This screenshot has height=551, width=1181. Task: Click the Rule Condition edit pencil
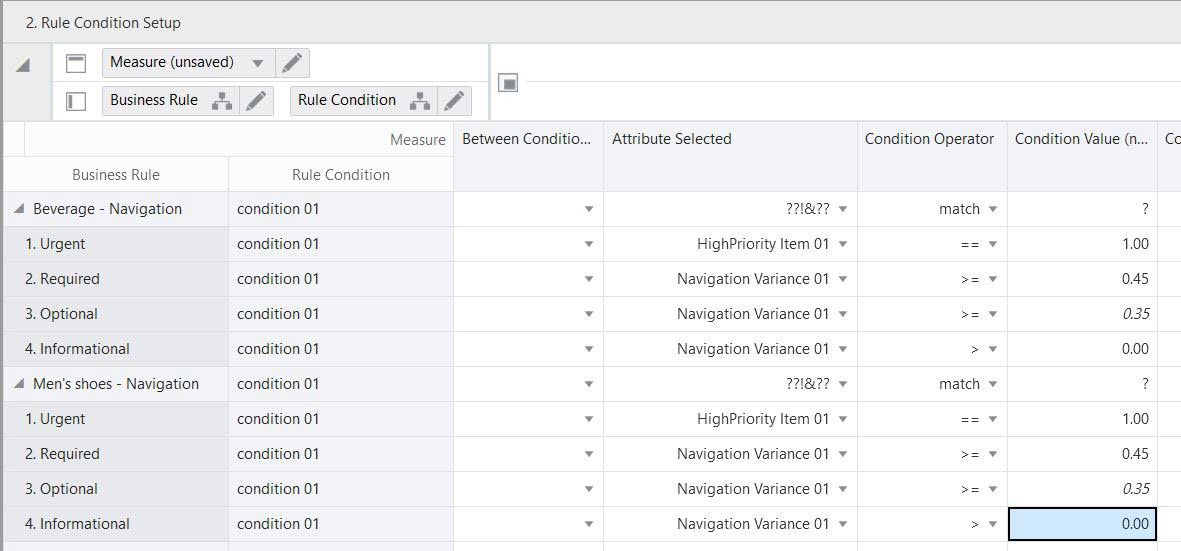point(455,101)
